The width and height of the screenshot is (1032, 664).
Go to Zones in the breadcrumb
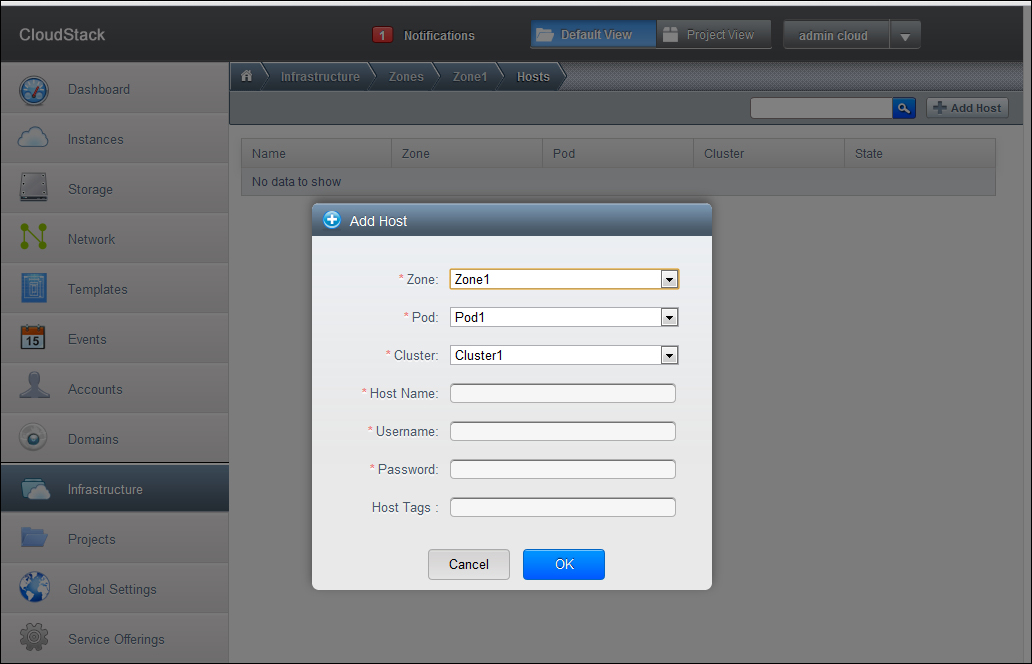(406, 77)
